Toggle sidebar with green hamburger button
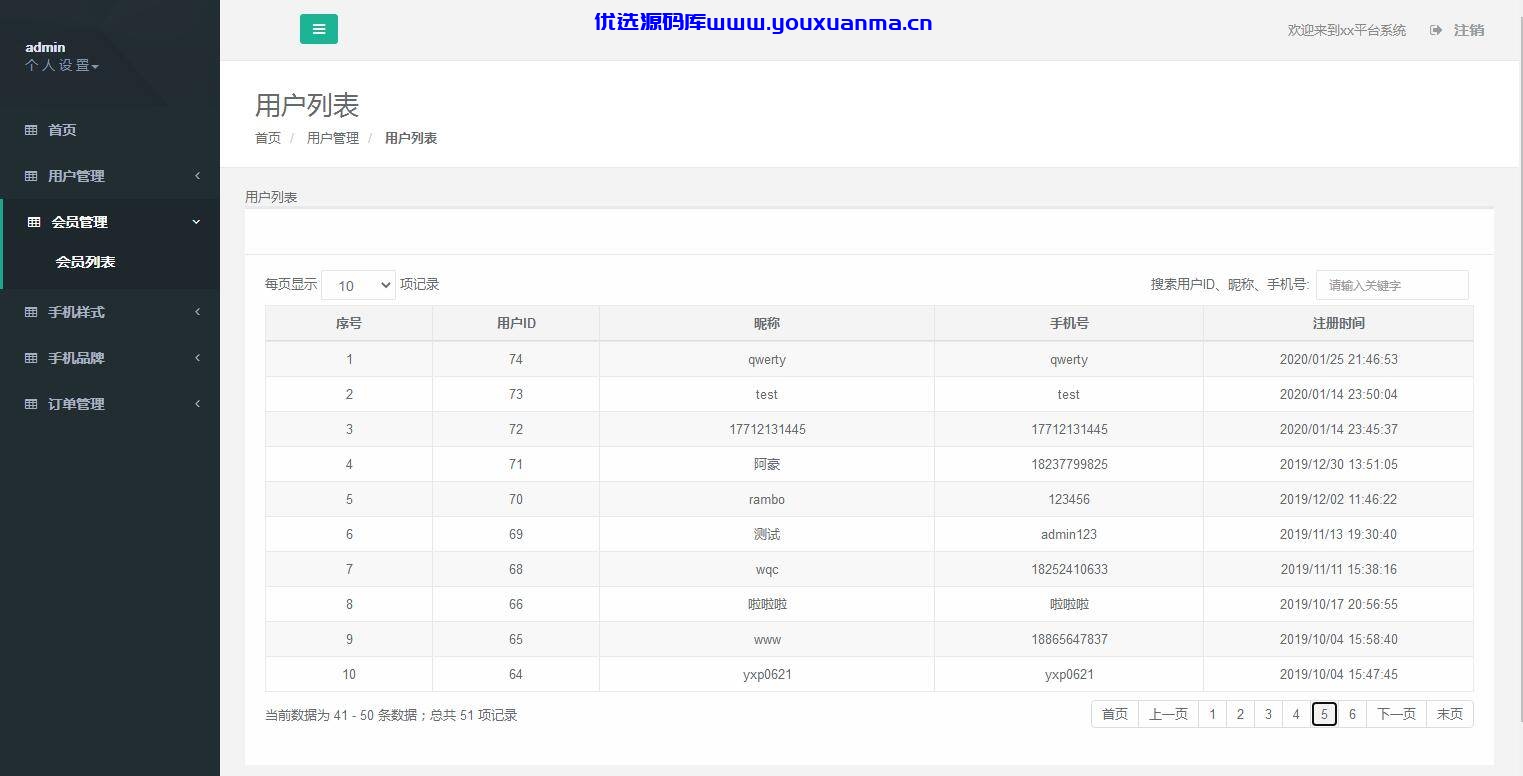Viewport: 1523px width, 776px height. pos(318,29)
